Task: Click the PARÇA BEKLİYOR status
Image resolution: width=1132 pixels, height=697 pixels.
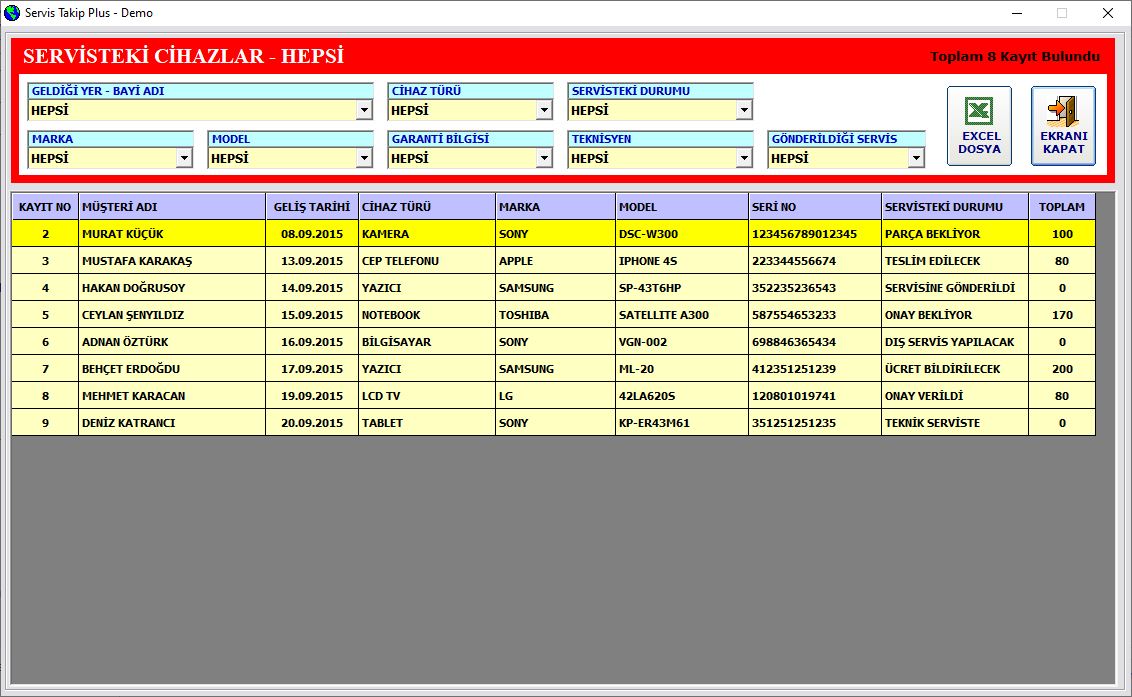Action: pos(954,234)
